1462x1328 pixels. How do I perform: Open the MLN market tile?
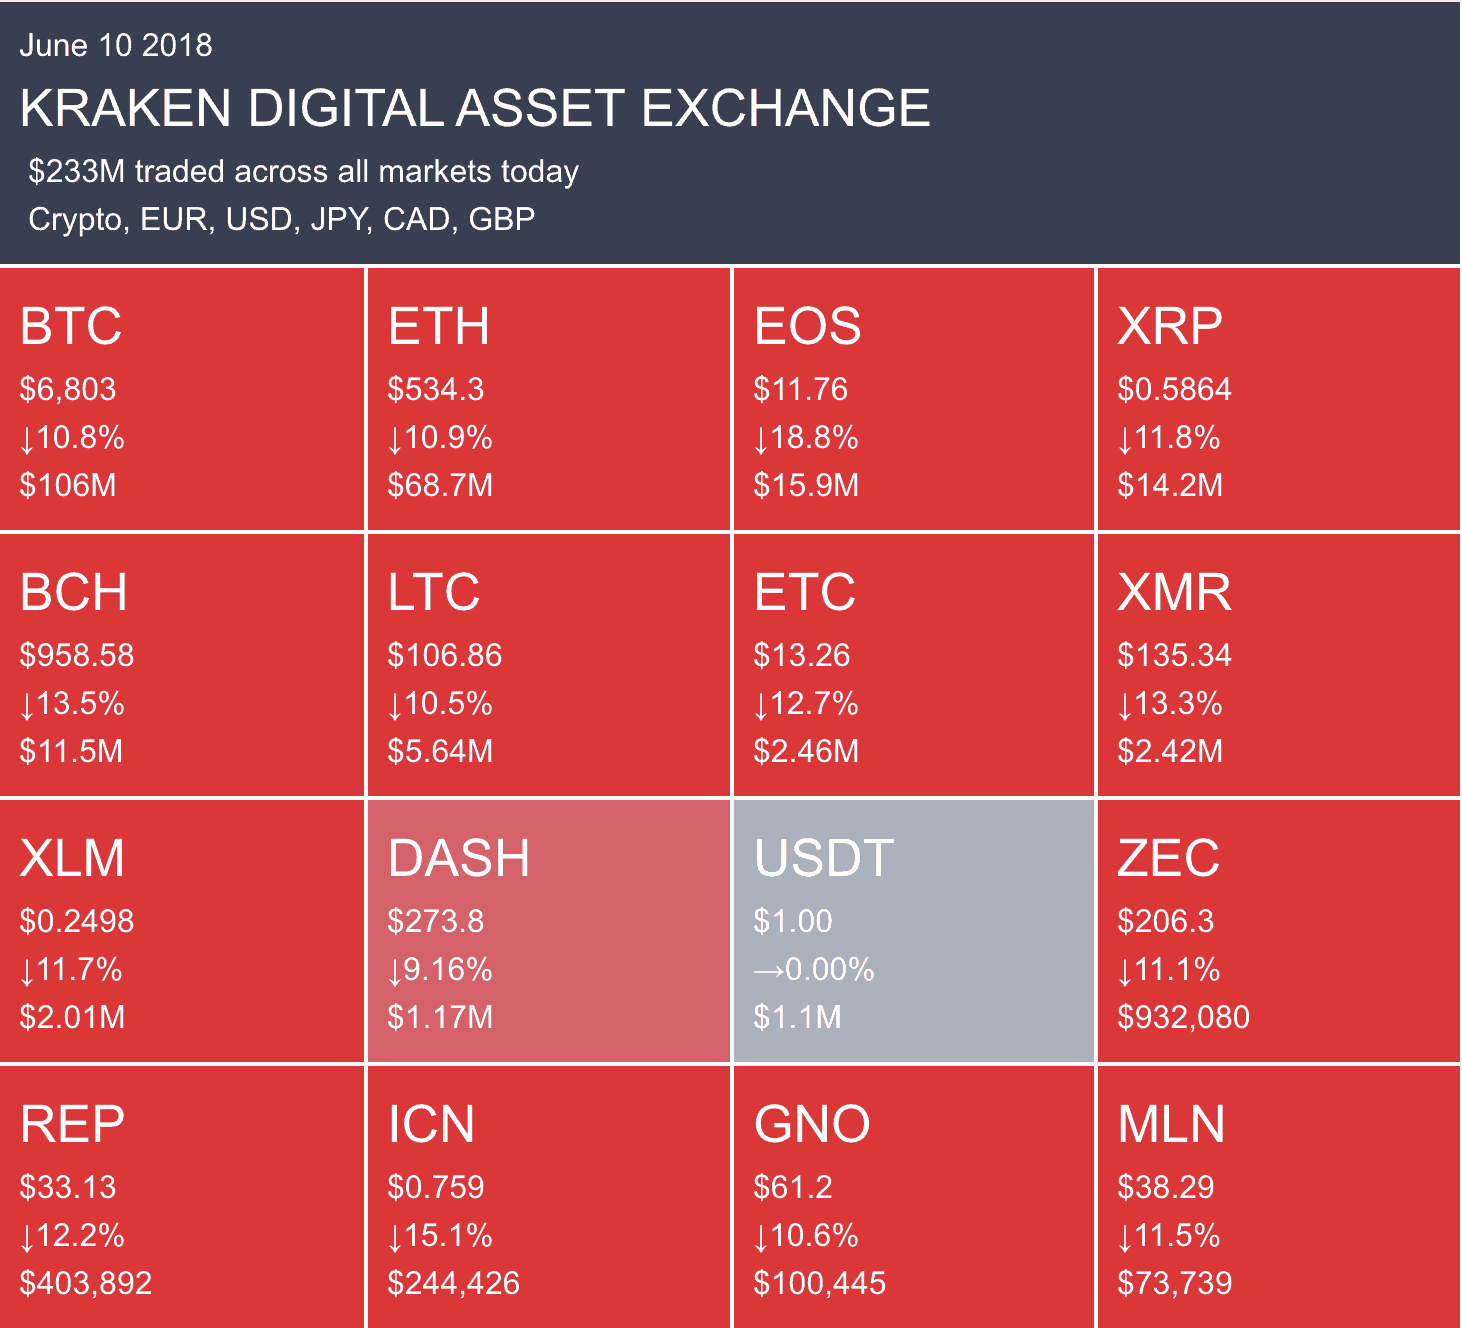tap(1279, 1197)
